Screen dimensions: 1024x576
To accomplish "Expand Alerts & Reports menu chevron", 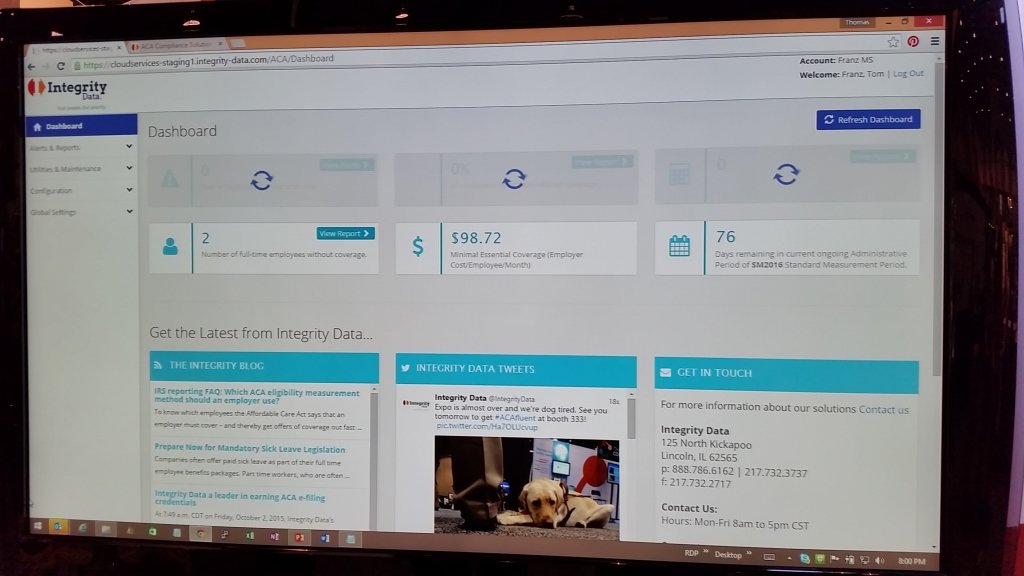I will [x=129, y=146].
